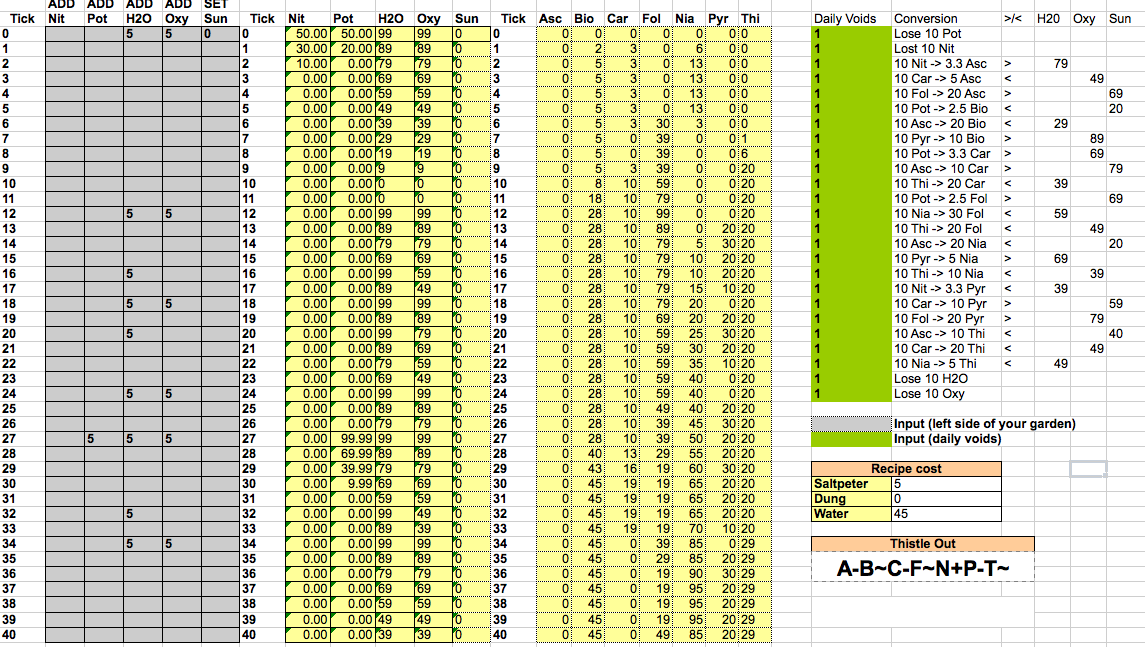
Task: Select the Daily Voids column header
Action: (851, 19)
